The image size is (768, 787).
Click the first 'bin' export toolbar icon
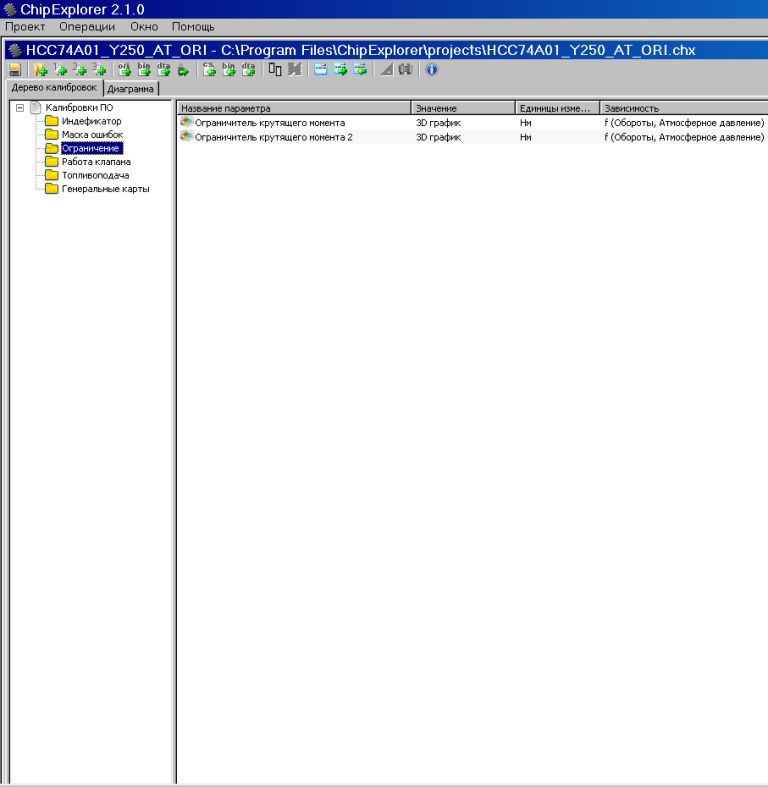144,70
